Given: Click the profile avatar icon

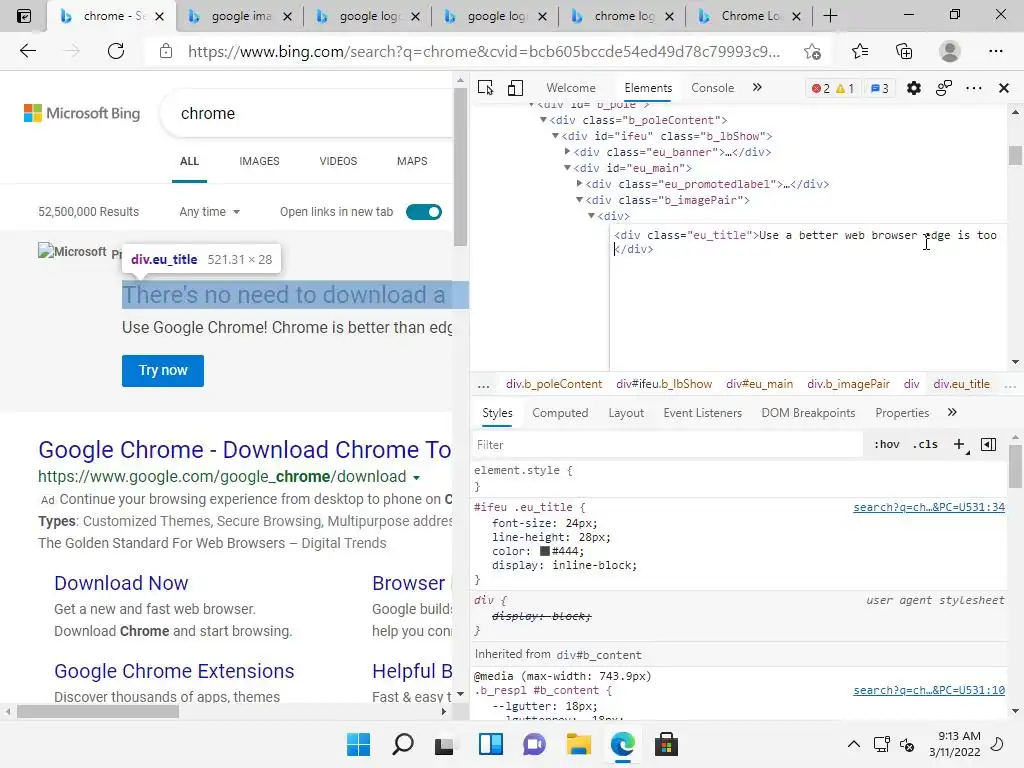Looking at the screenshot, I should tap(950, 51).
